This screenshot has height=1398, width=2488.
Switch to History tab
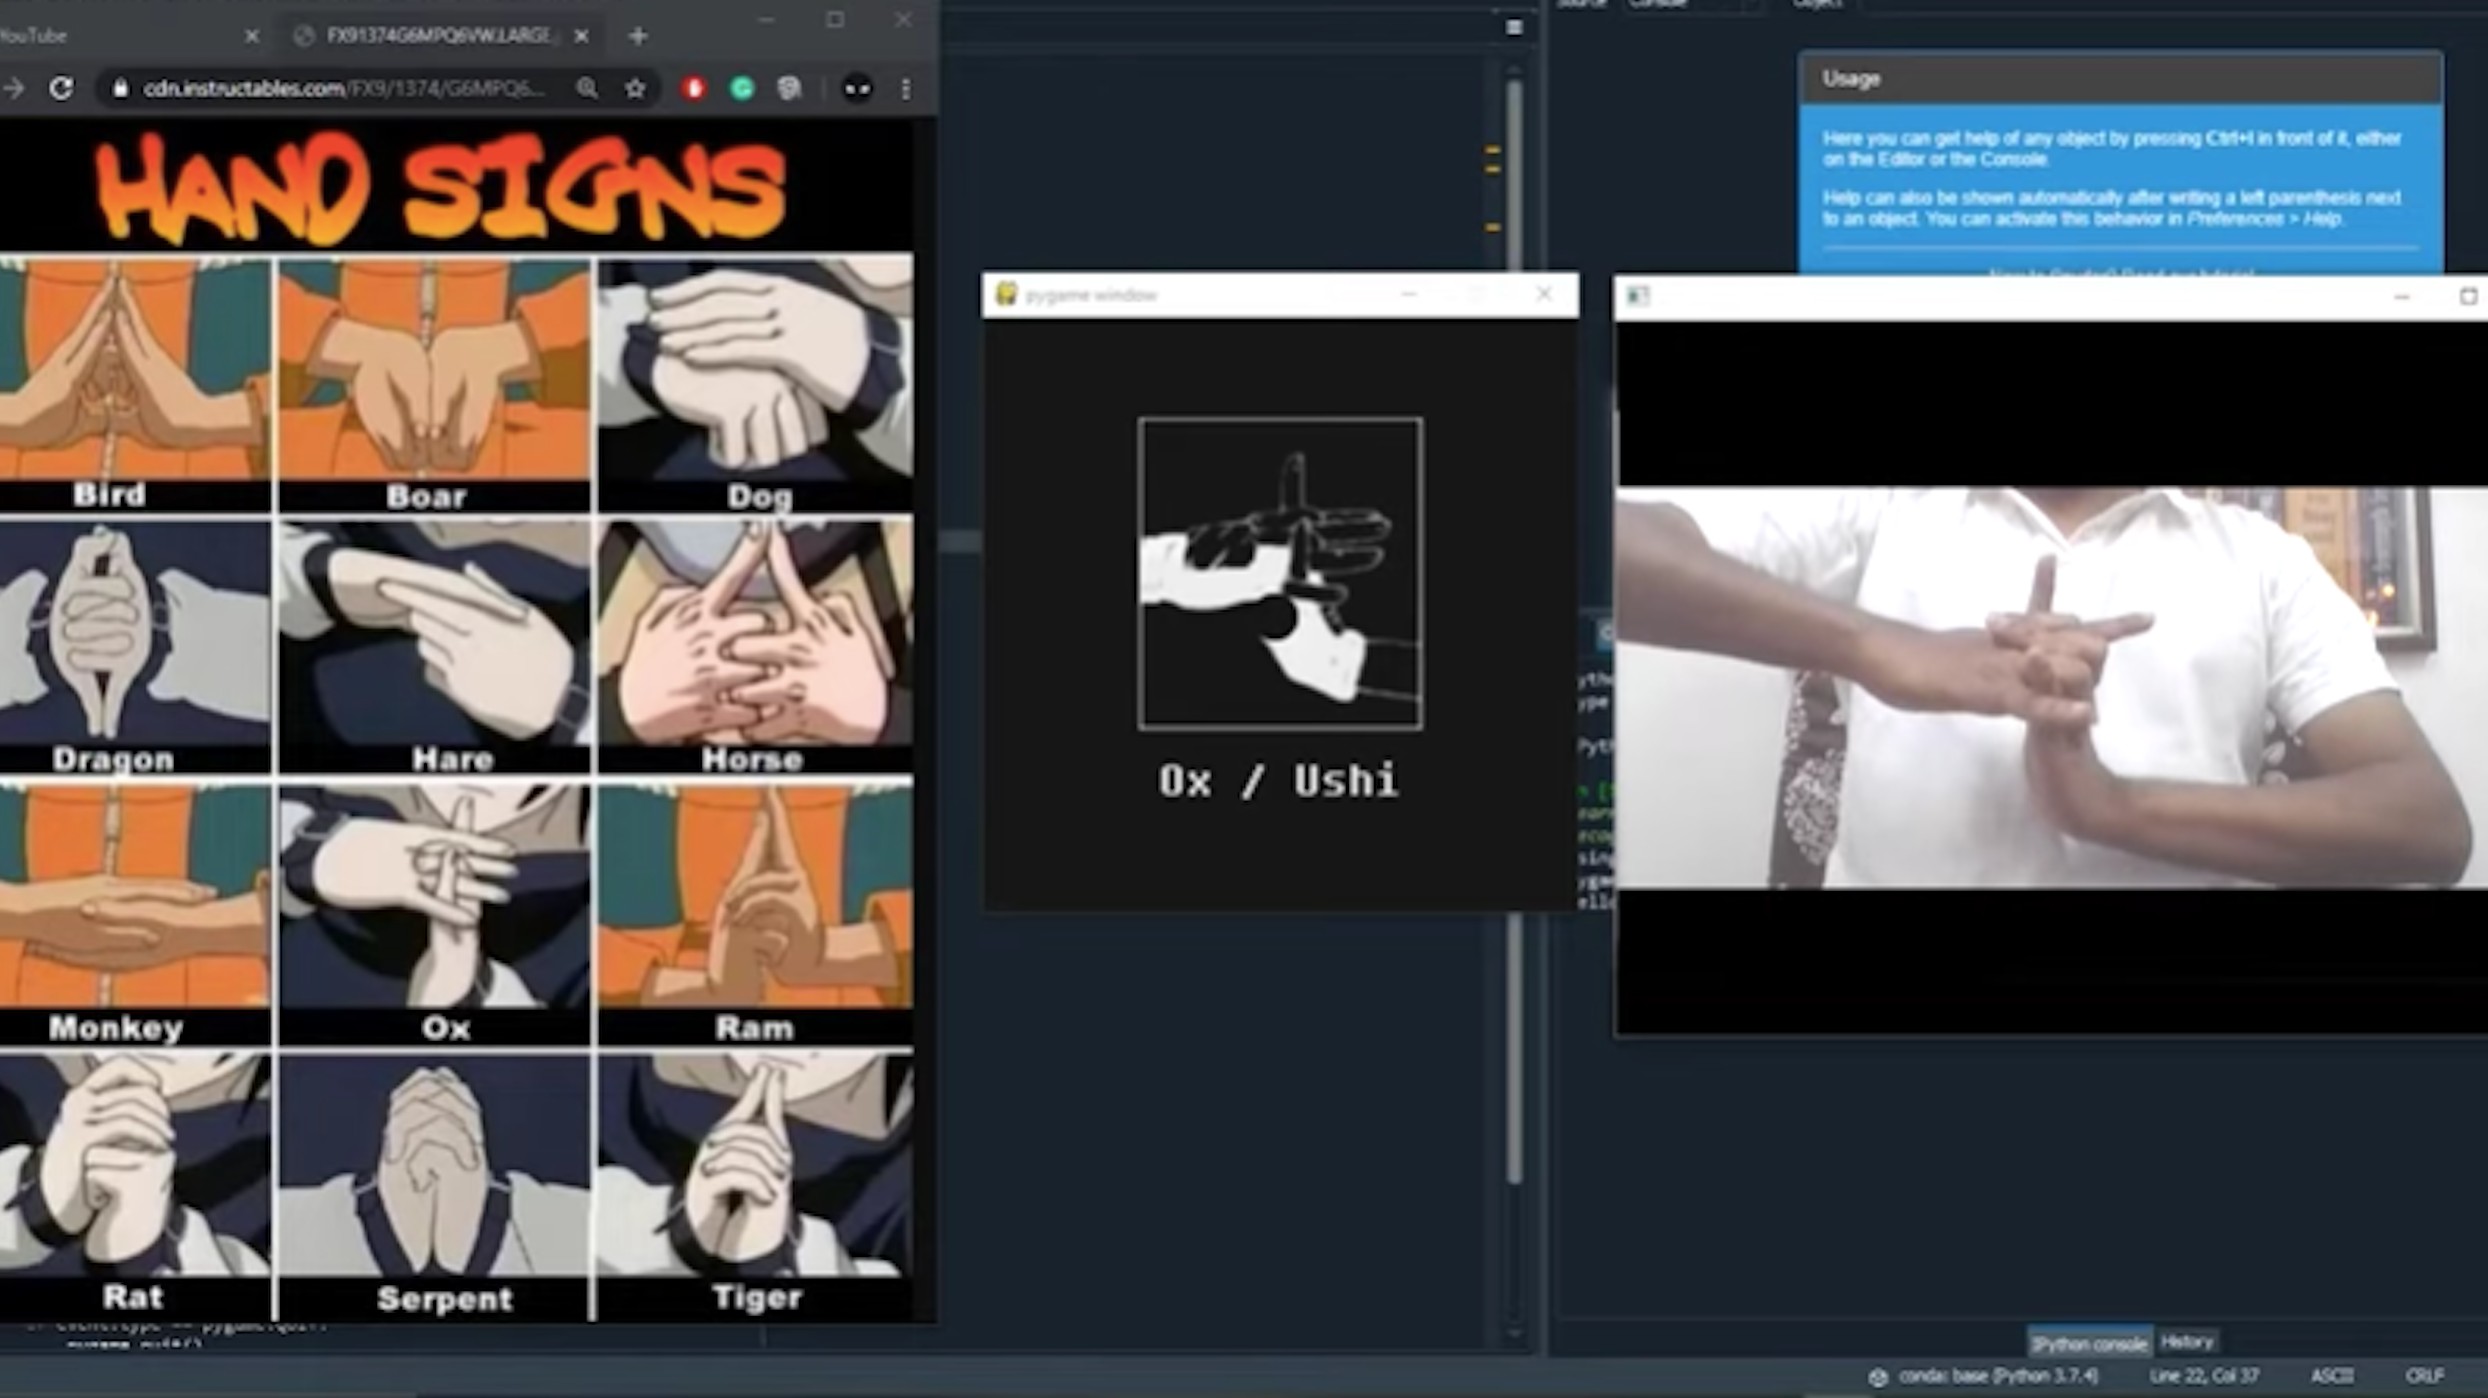pyautogui.click(x=2187, y=1342)
